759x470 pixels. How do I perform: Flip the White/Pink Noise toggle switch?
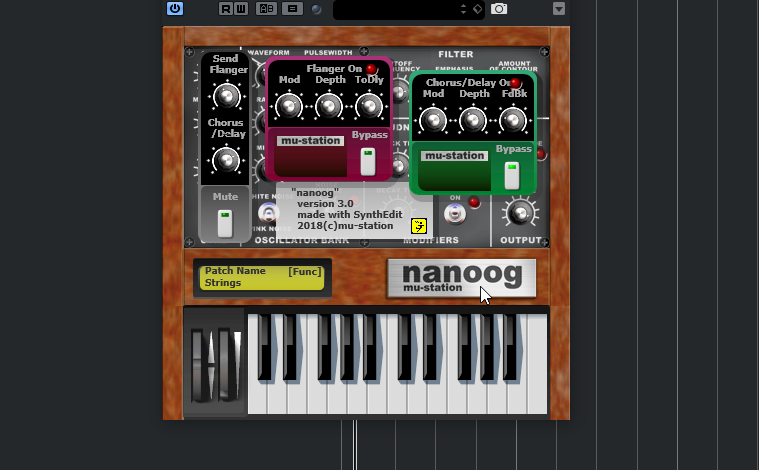(268, 213)
